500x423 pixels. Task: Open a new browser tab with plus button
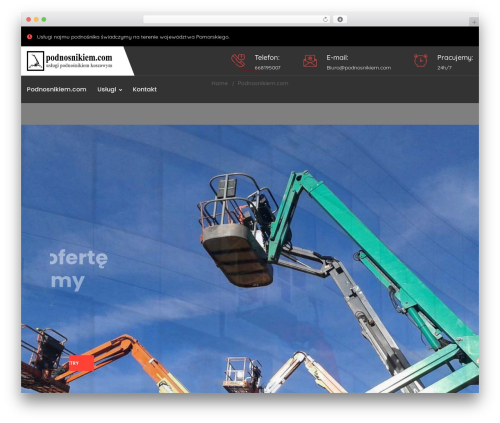pos(474,22)
